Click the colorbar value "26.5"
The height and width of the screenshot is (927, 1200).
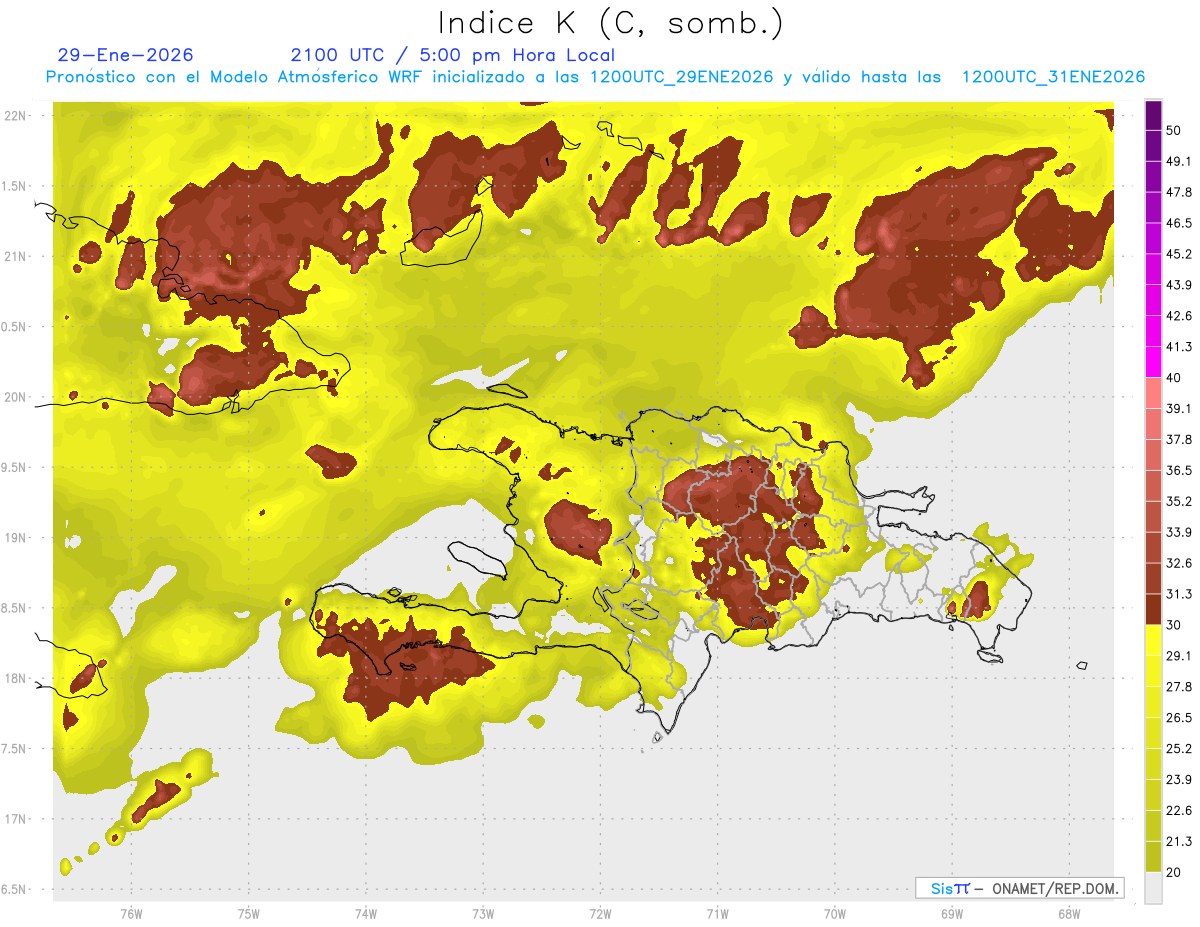1178,718
